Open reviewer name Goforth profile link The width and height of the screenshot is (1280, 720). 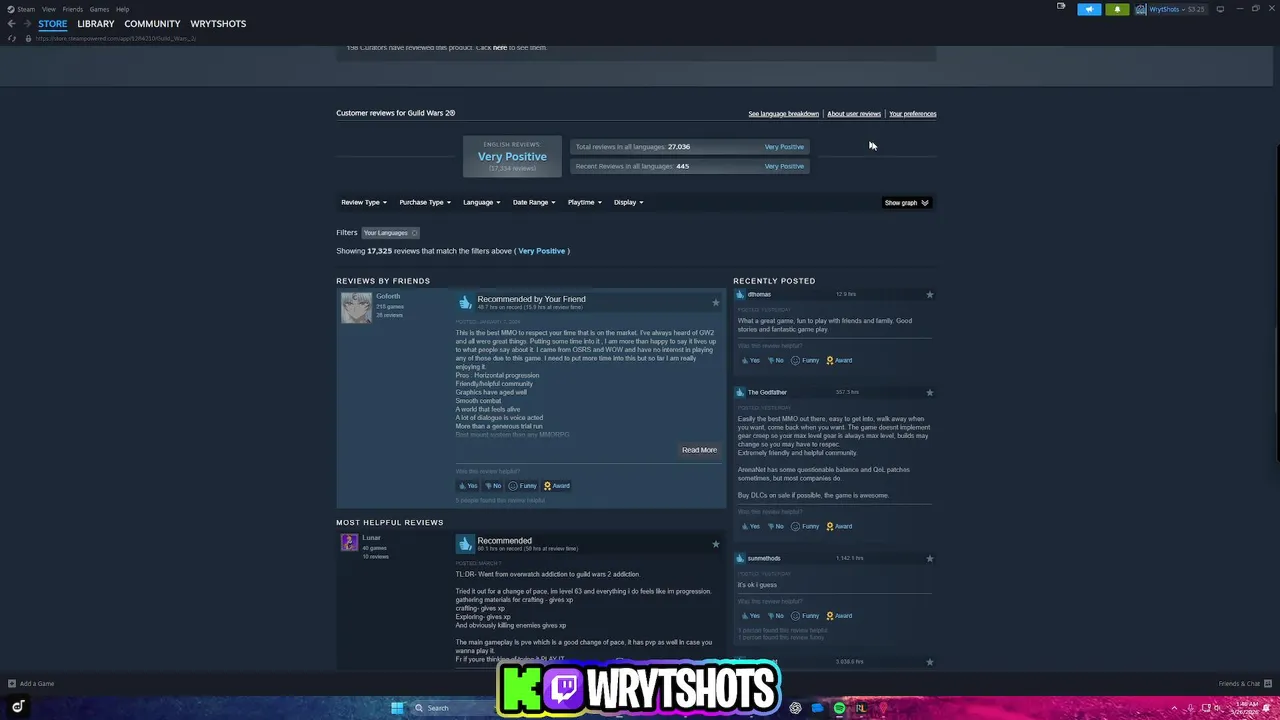(x=388, y=296)
